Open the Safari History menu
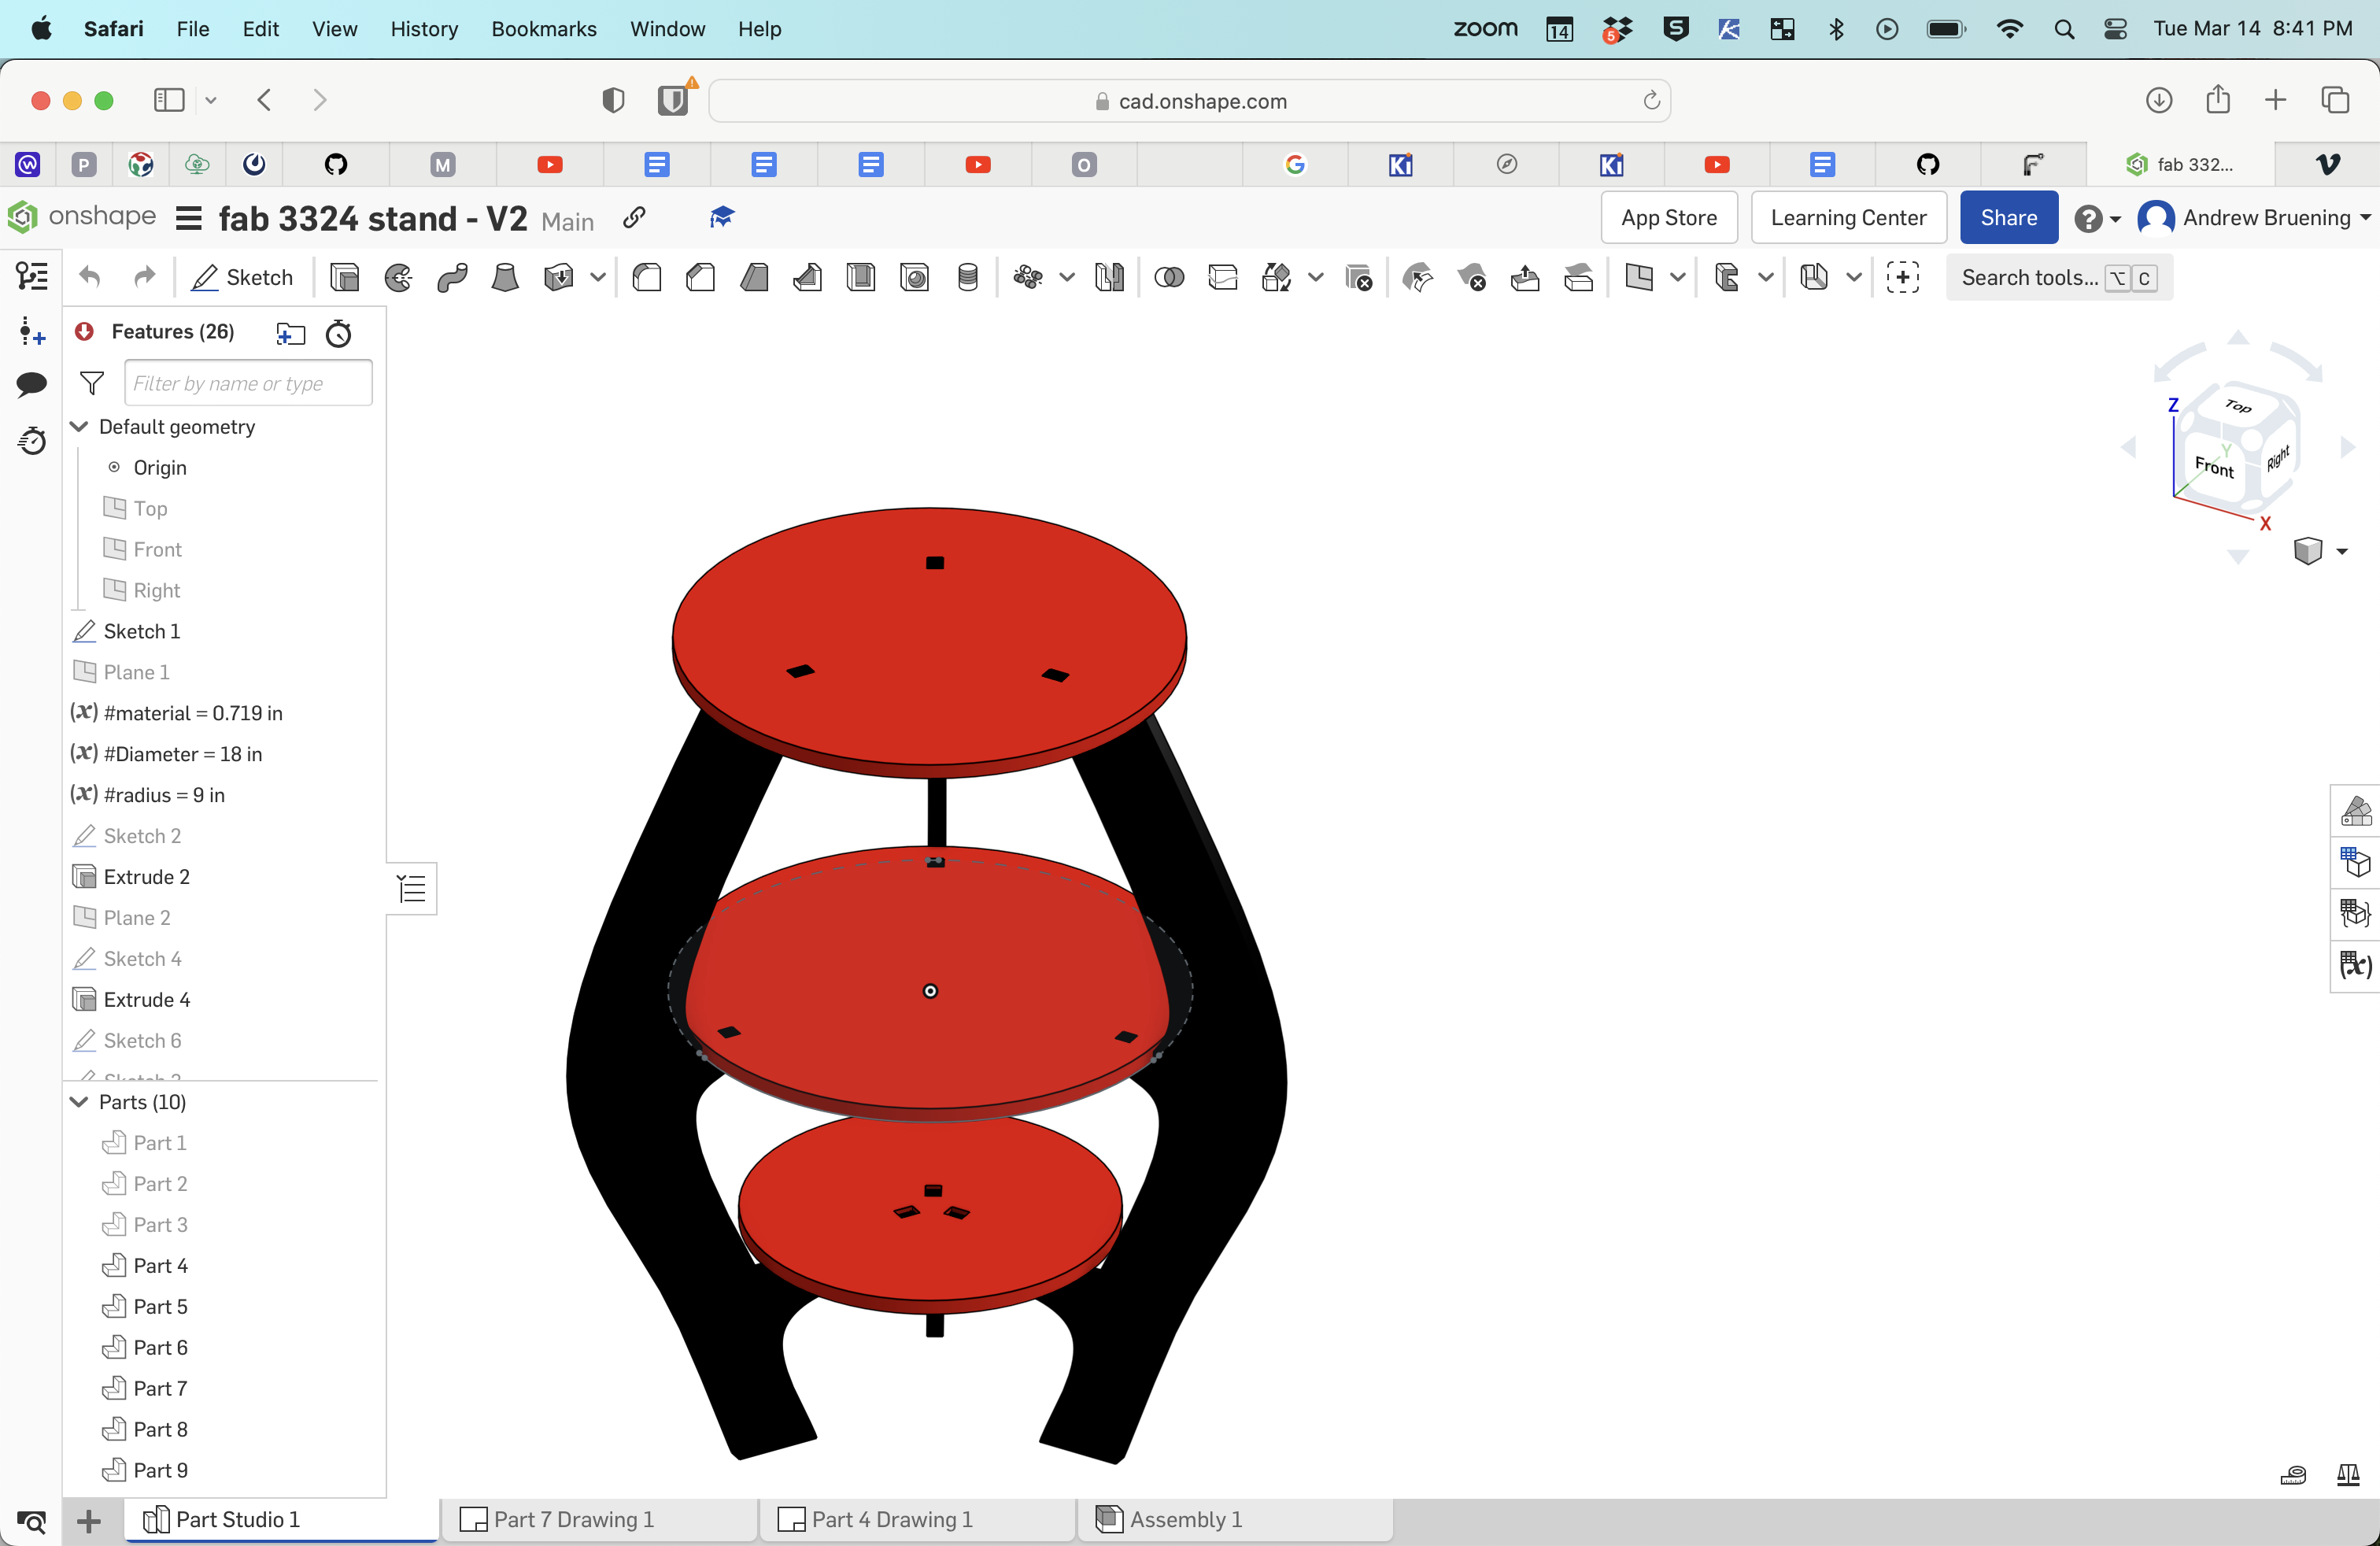 424,29
